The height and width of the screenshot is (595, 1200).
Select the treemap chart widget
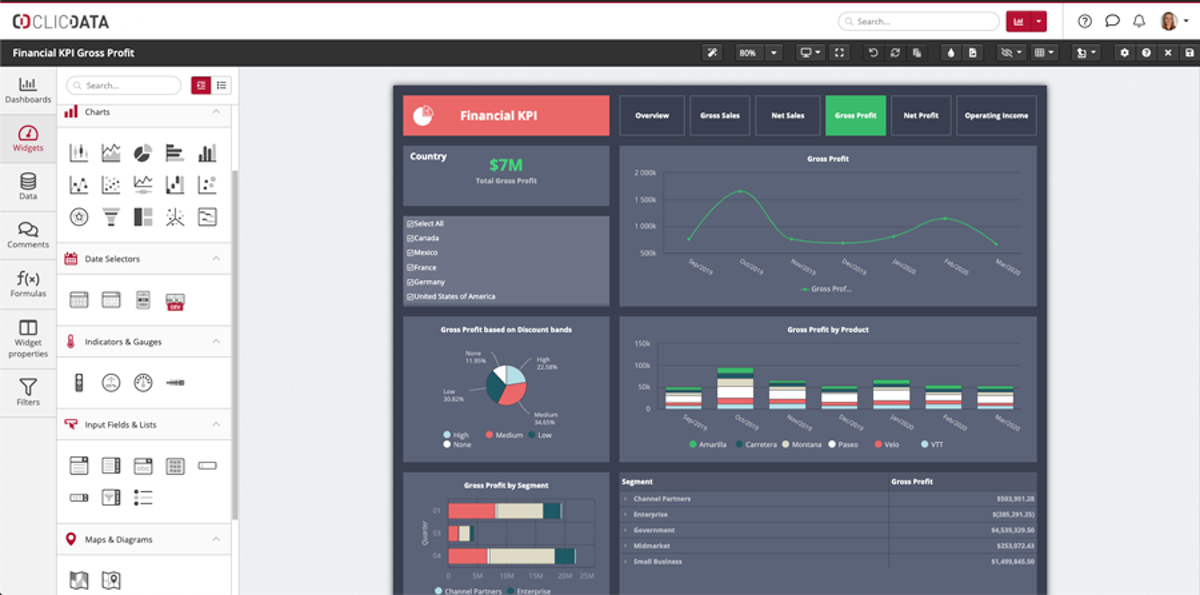(x=143, y=216)
